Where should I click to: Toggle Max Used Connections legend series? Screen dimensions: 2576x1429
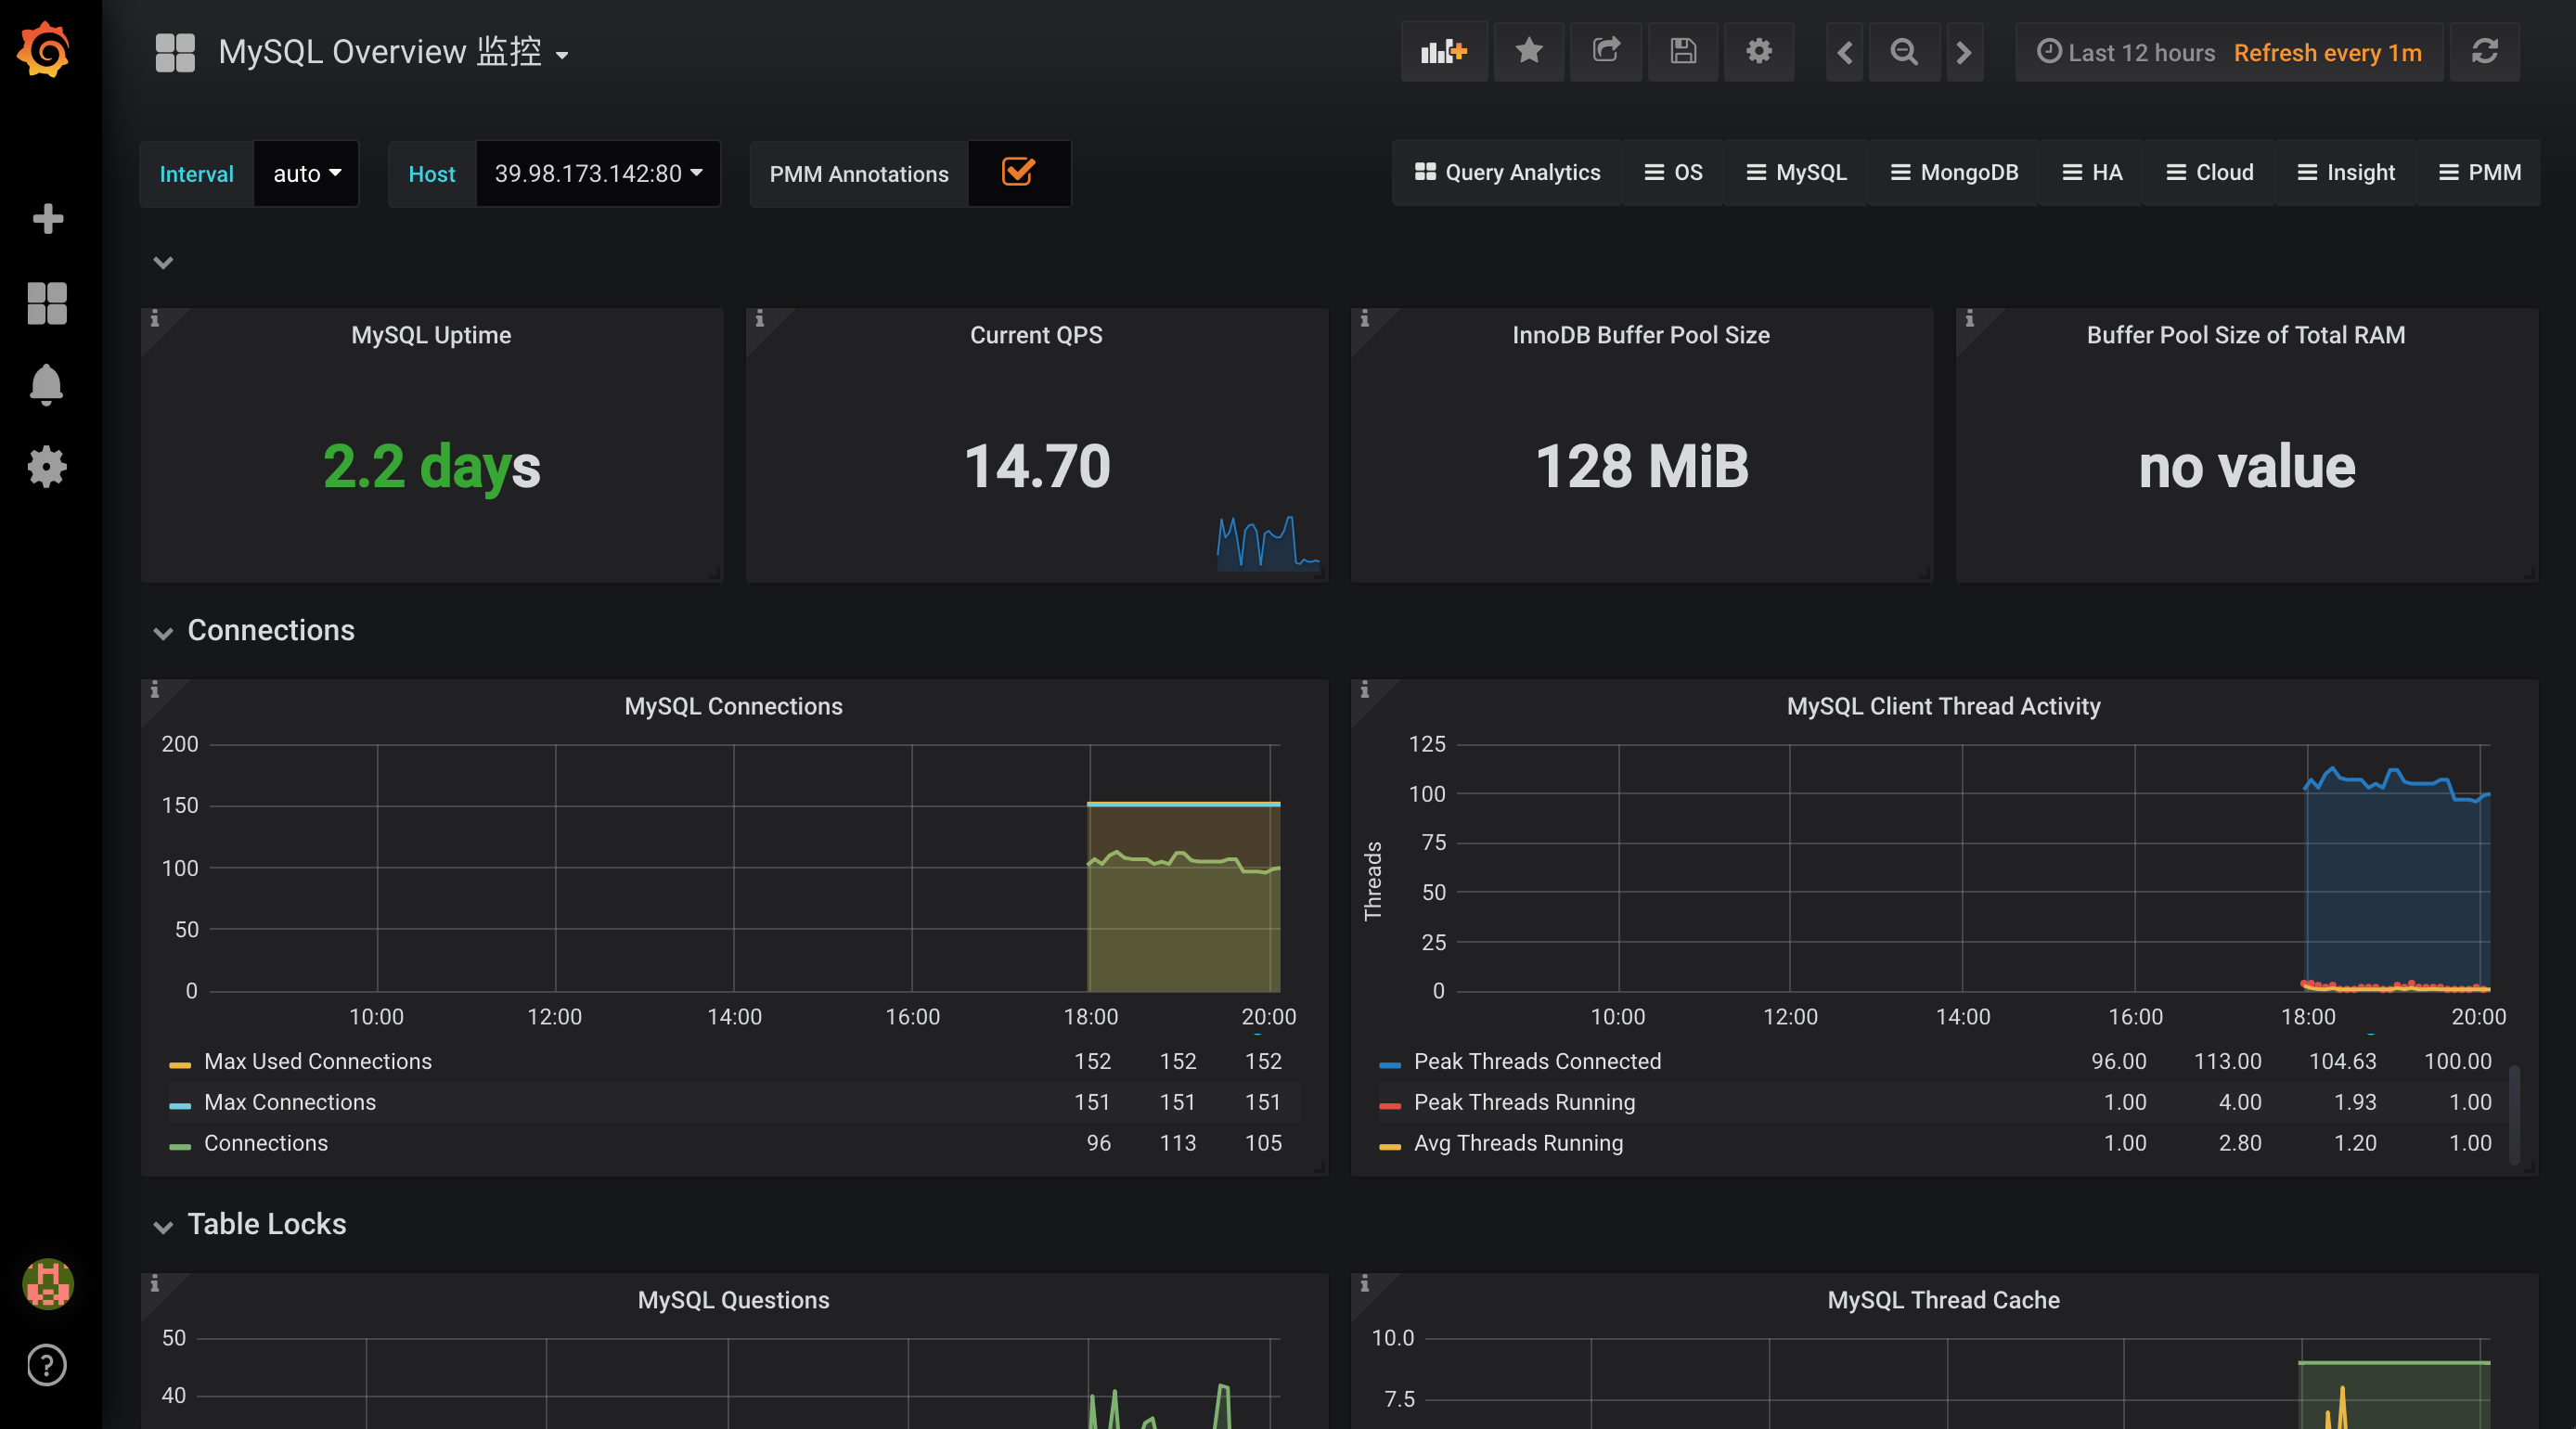[x=317, y=1061]
